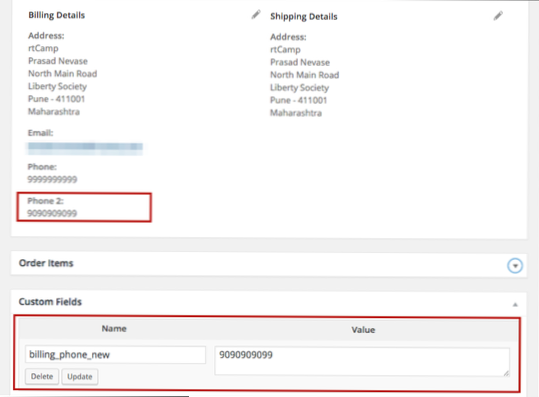Click the Name column header
The width and height of the screenshot is (539, 397).
[x=114, y=329]
